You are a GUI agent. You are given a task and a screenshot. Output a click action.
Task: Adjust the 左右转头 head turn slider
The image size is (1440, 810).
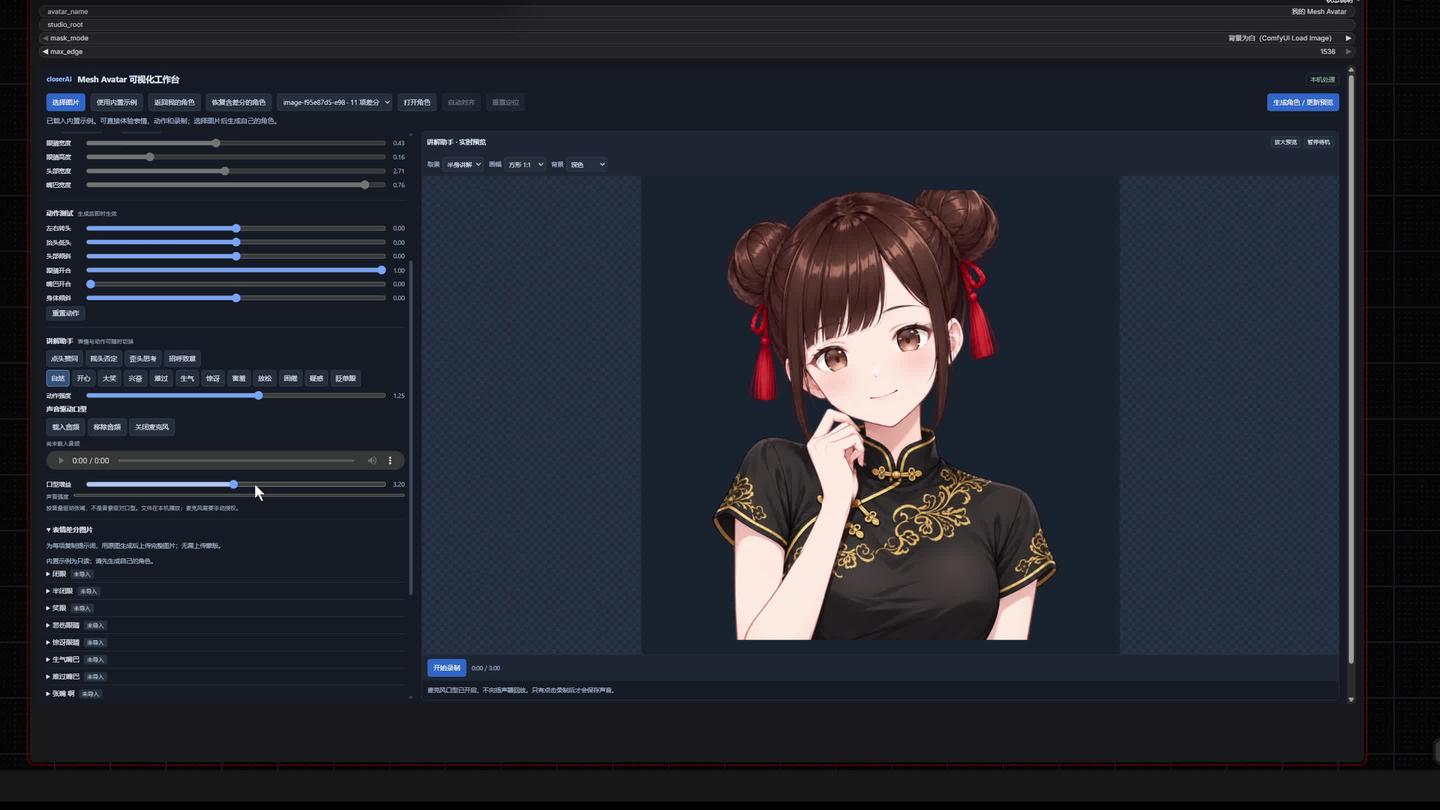coord(236,229)
